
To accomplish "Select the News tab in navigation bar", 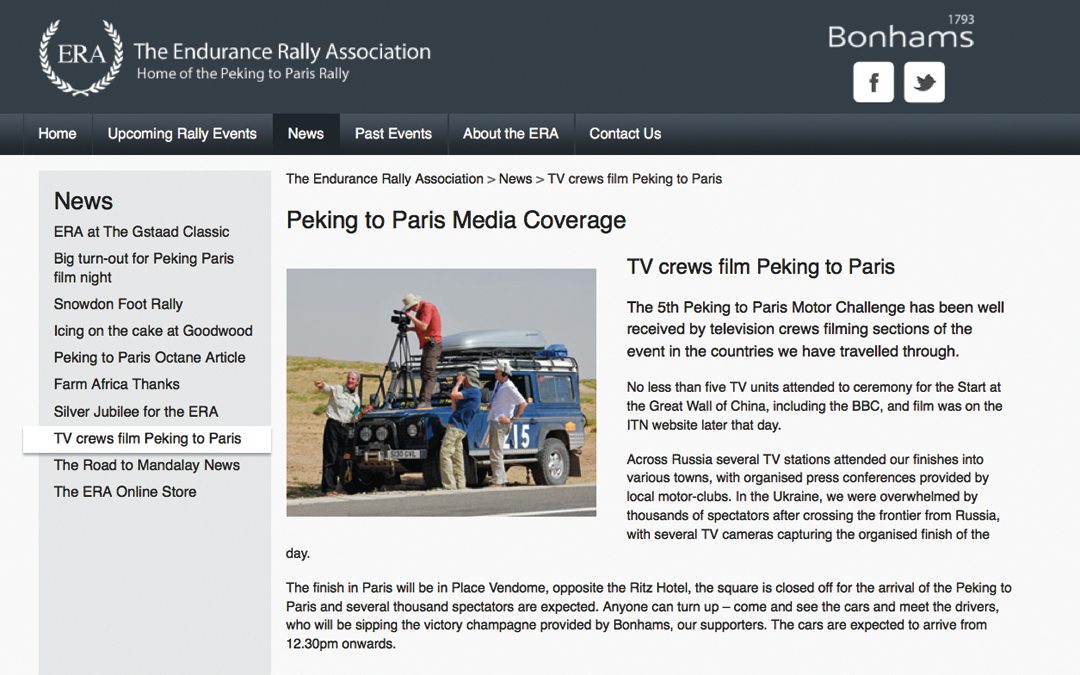I will pyautogui.click(x=306, y=134).
